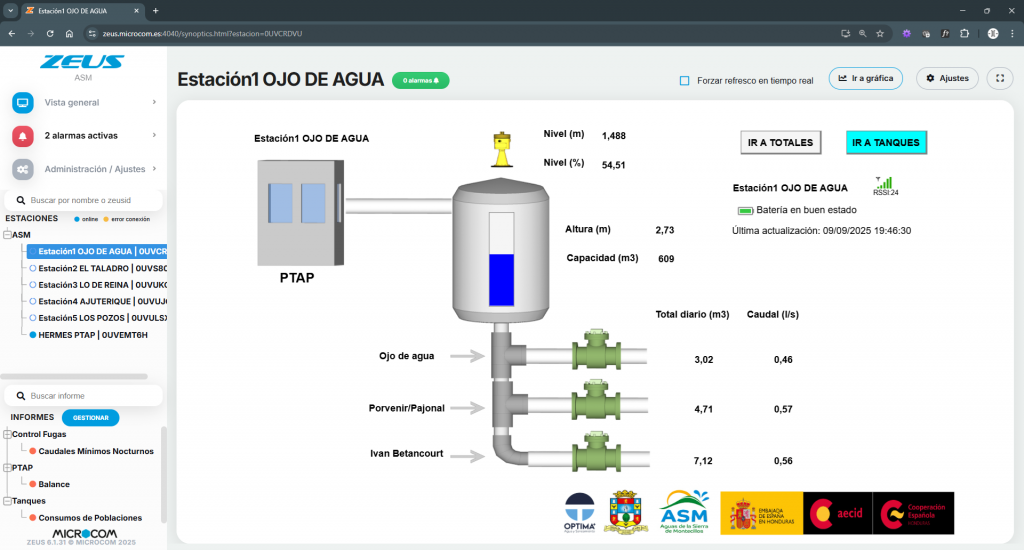Click the 0 alarmas green badge
The image size is (1024, 550).
(x=421, y=80)
